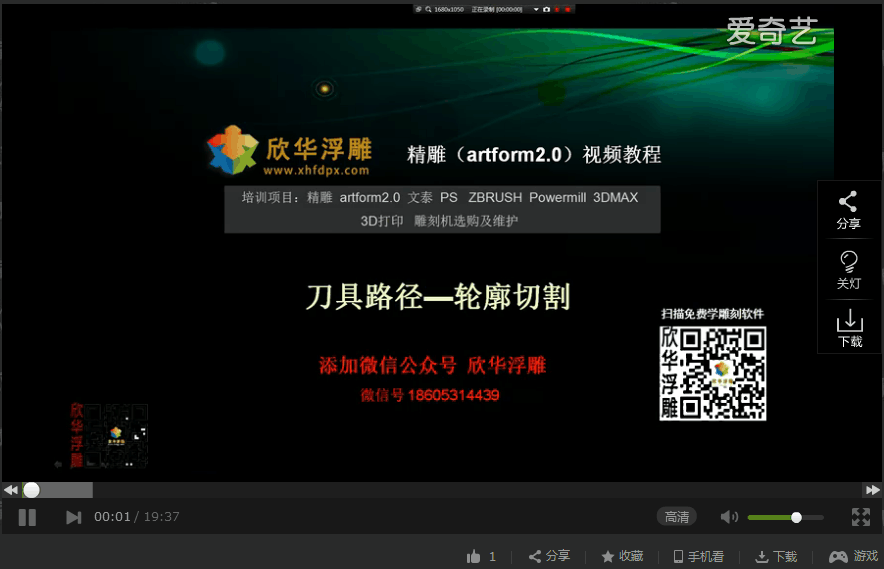This screenshot has width=884, height=569.
Task: Click the 扫描免费学雕刻软件 caption
Action: pos(713,314)
